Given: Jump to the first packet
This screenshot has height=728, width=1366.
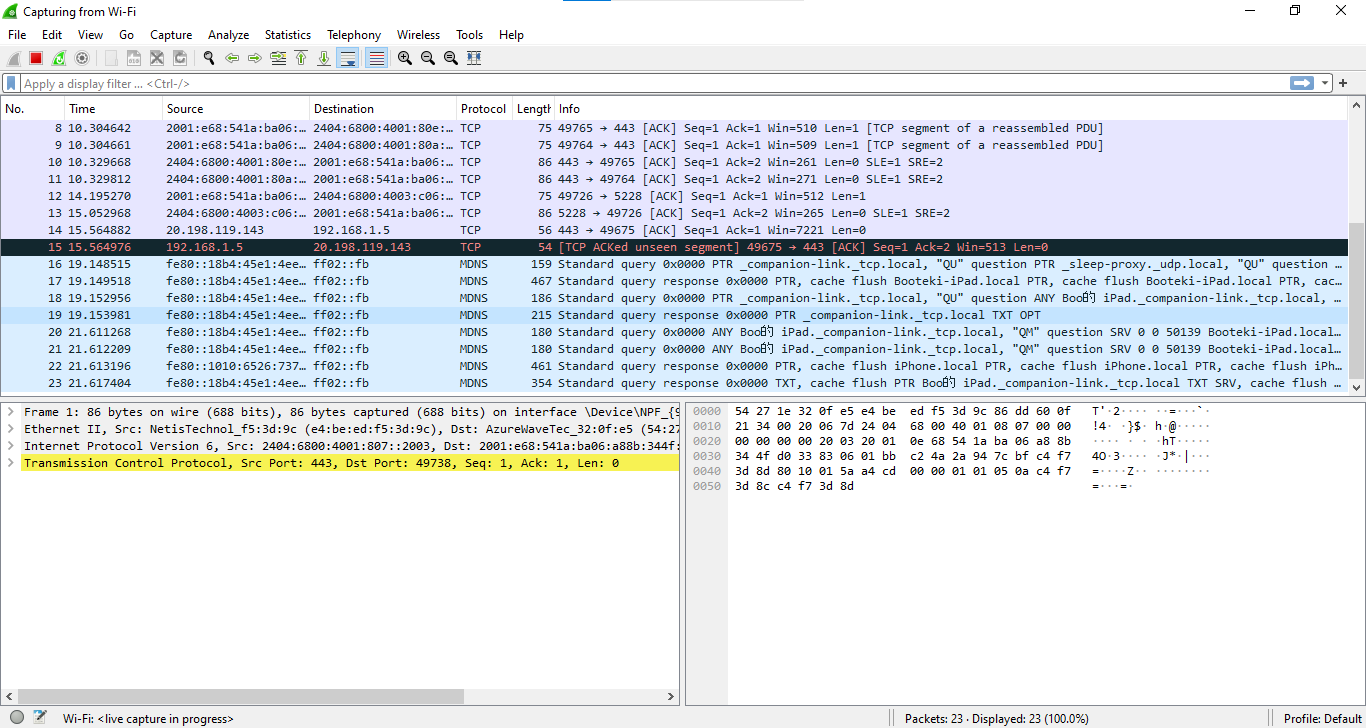Looking at the screenshot, I should coord(301,57).
